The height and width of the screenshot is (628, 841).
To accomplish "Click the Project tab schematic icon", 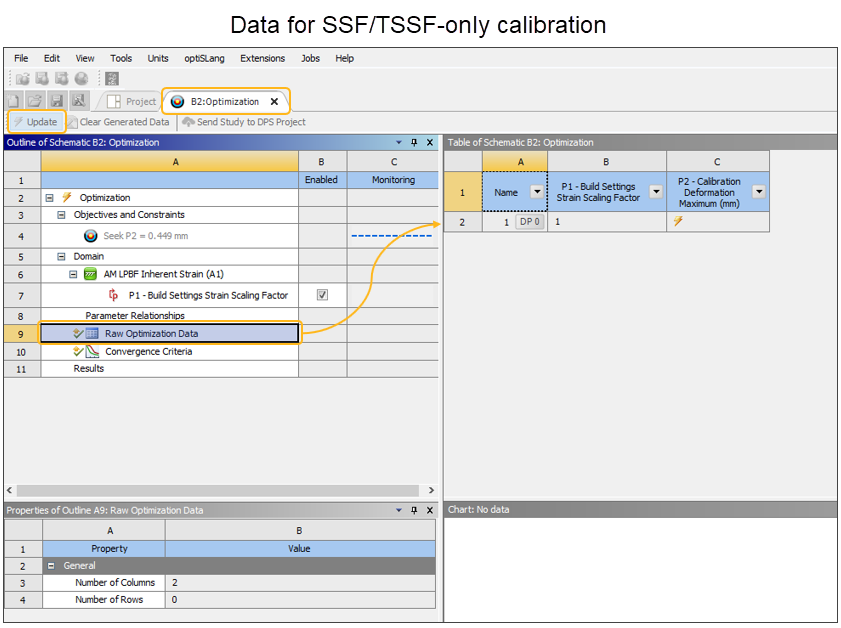I will click(x=114, y=101).
